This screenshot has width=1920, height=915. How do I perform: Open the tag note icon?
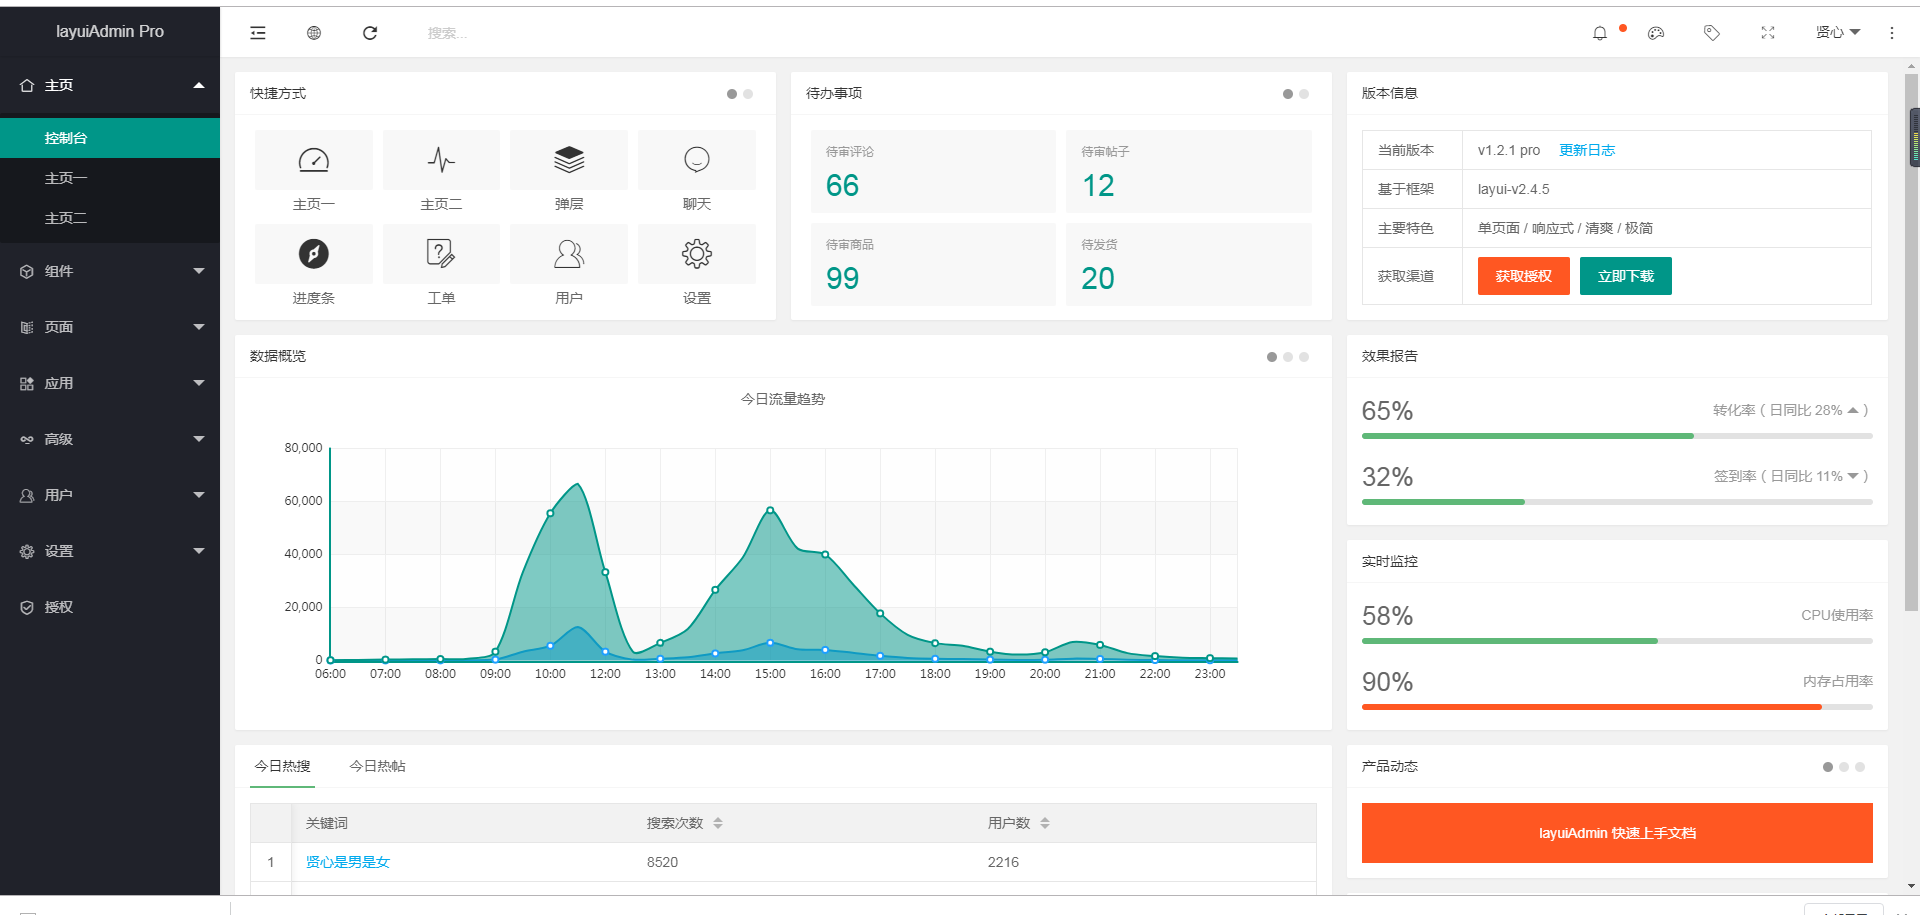click(x=1712, y=33)
